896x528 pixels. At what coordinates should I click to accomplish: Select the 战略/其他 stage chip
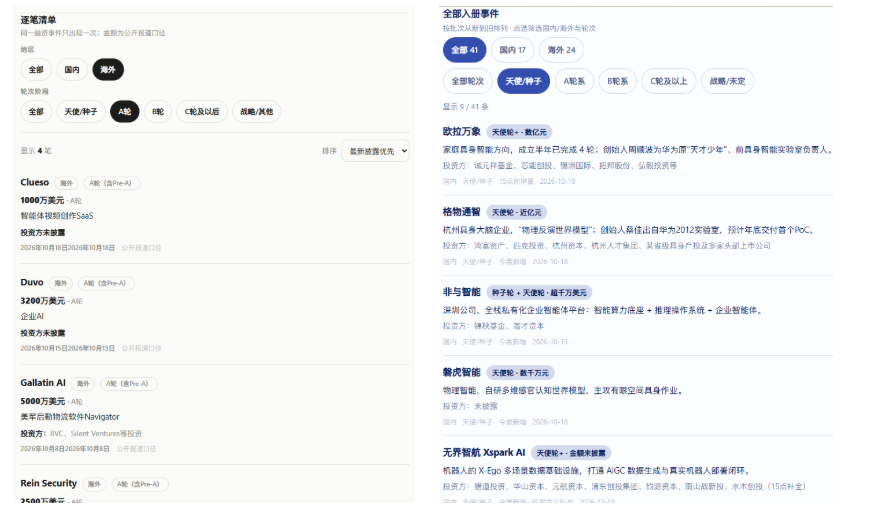[257, 111]
